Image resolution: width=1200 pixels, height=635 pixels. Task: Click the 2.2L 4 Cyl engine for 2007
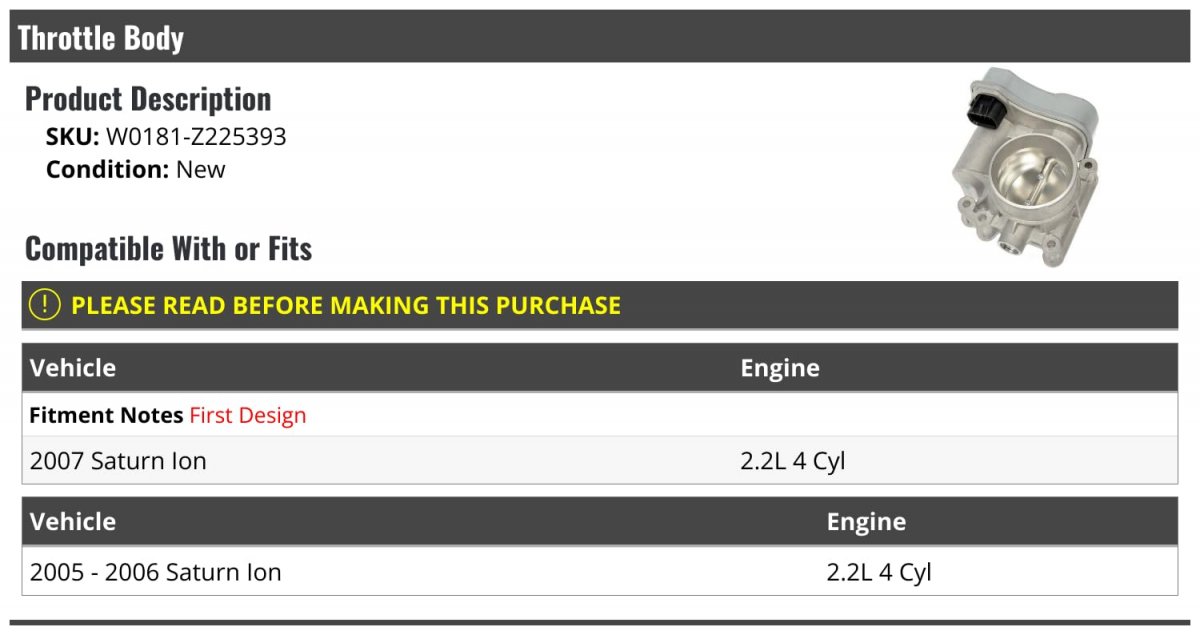click(793, 461)
